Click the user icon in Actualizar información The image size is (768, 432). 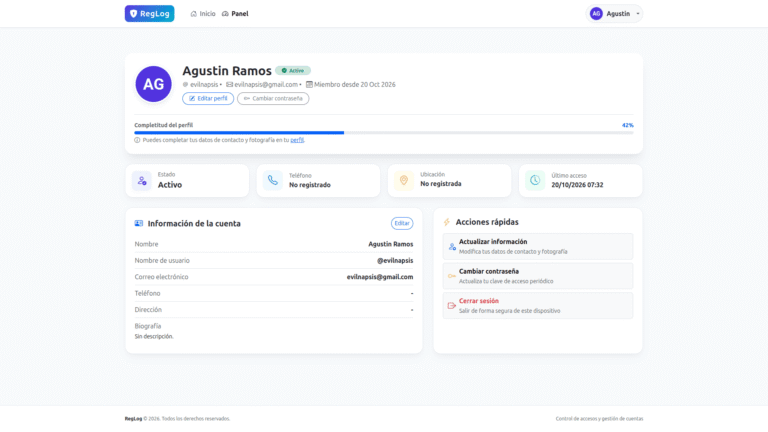coord(452,247)
